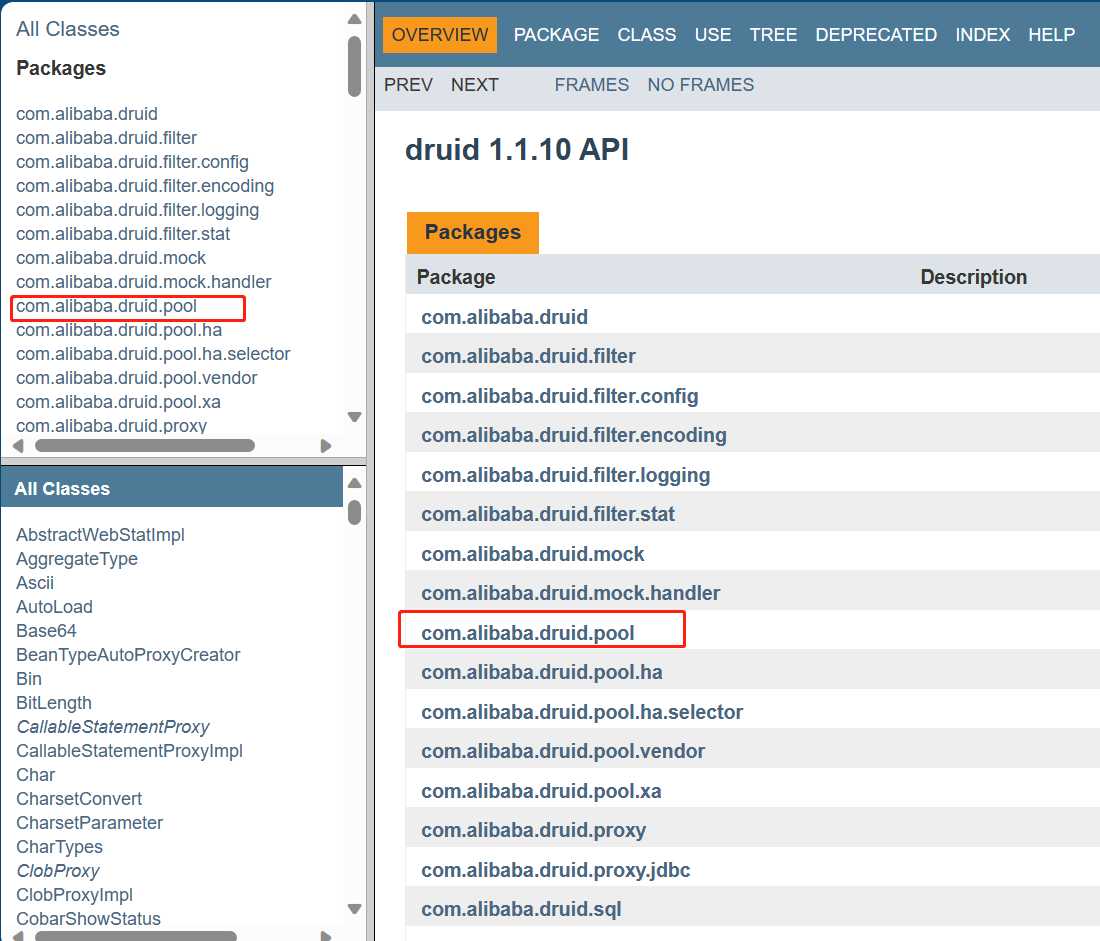
Task: Open com.alibaba.druid.pool in left packages list
Action: 107,306
